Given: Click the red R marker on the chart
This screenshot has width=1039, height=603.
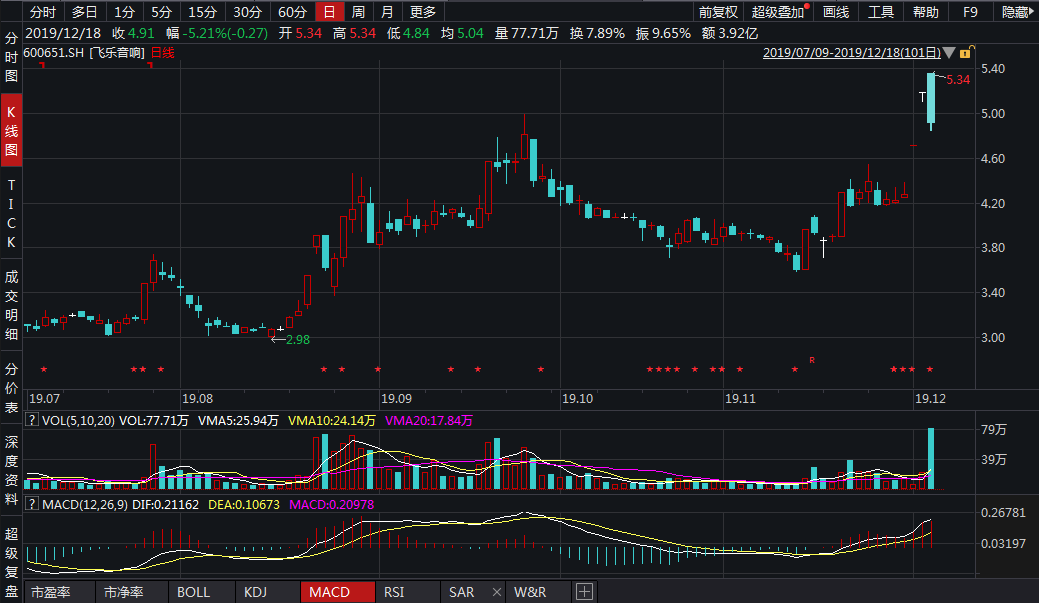Looking at the screenshot, I should pos(812,360).
